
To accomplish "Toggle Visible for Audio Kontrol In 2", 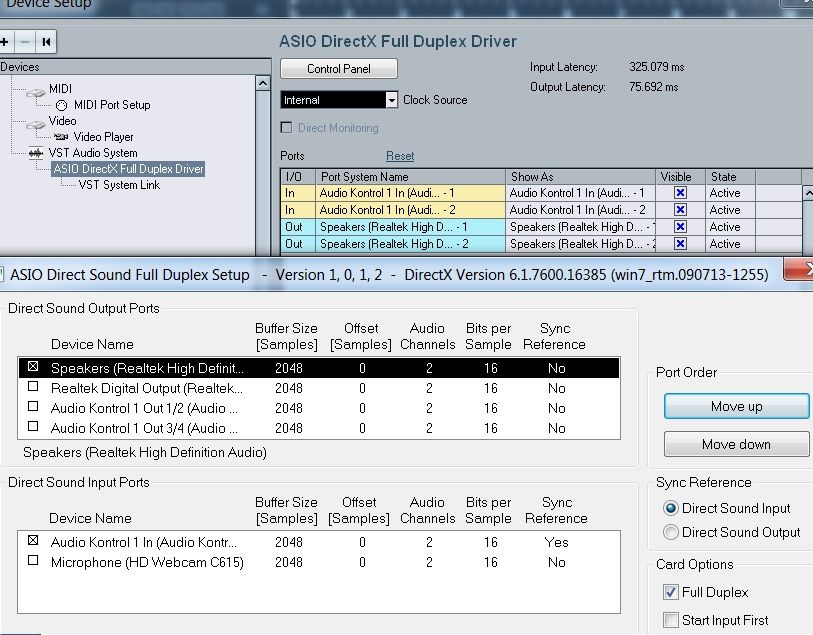I will pos(680,210).
